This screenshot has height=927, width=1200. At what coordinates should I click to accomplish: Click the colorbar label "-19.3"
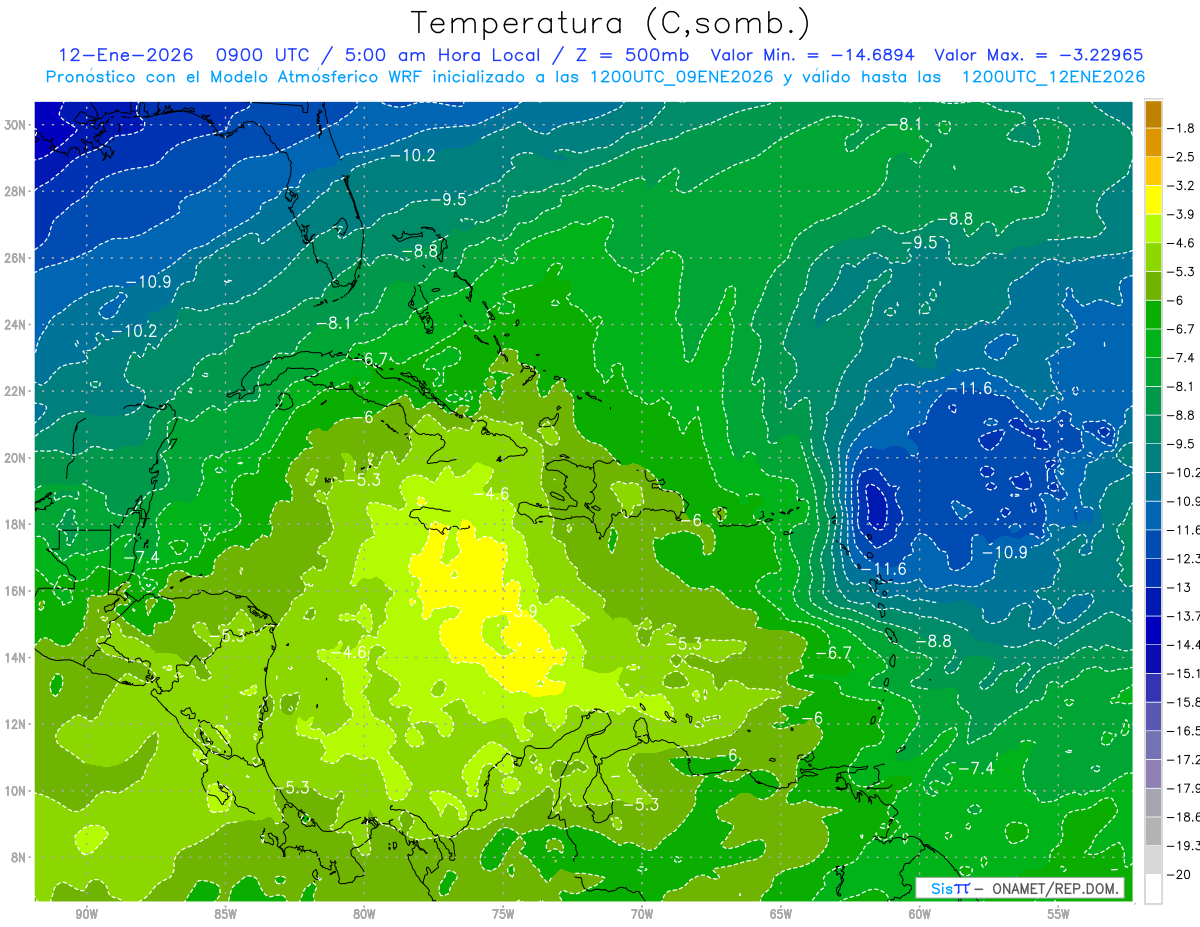click(1186, 846)
